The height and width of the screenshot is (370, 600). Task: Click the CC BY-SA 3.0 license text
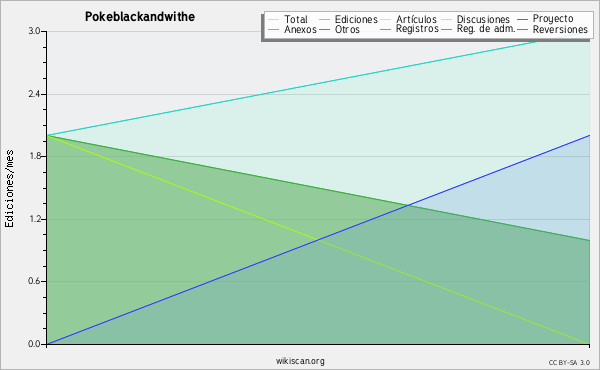point(569,362)
